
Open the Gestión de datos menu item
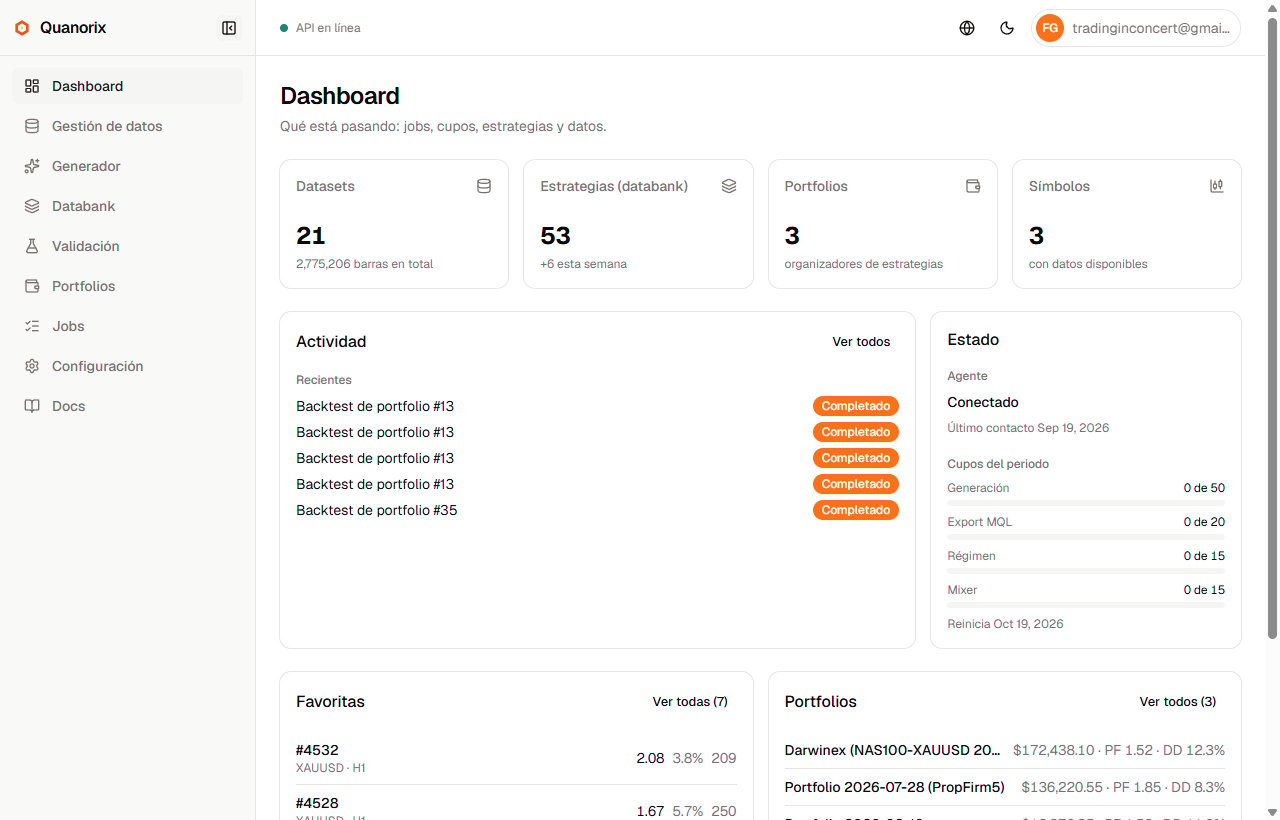128,126
